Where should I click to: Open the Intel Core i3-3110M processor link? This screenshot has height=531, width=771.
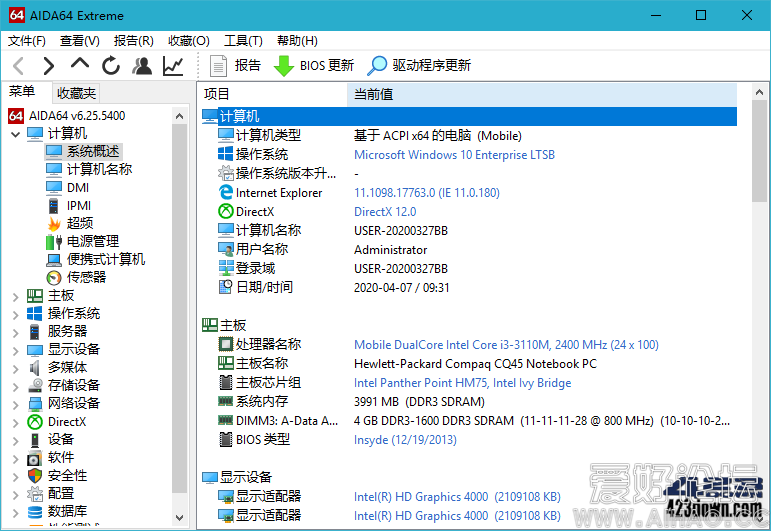click(506, 345)
